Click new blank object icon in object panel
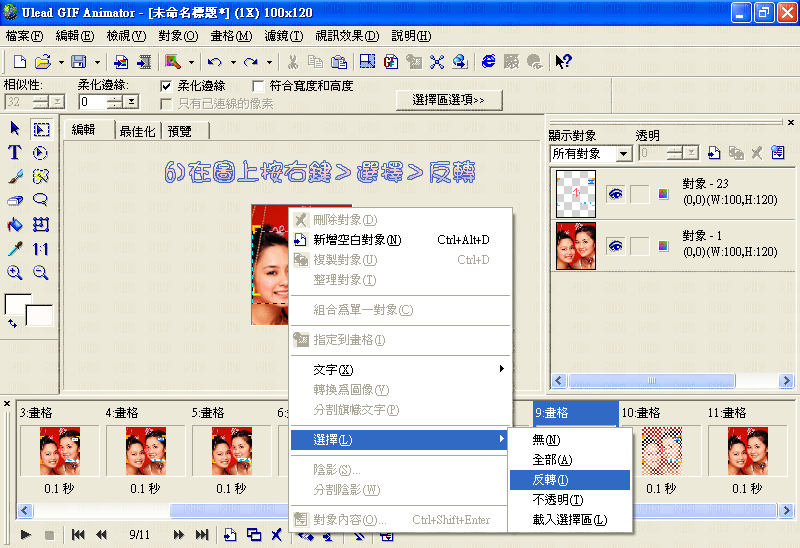 [x=714, y=153]
